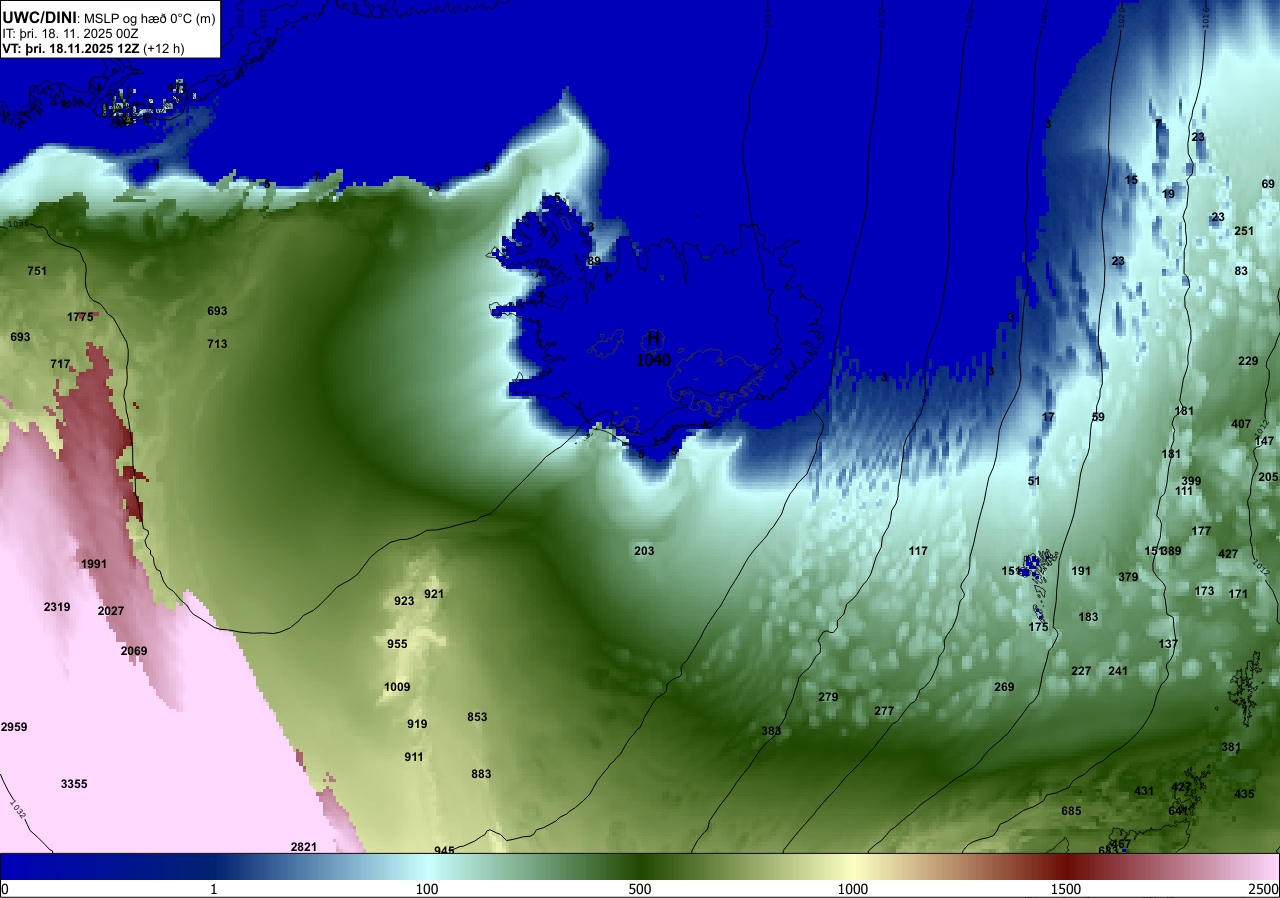Click the value '853' on the map
This screenshot has height=898, width=1280.
(x=477, y=717)
